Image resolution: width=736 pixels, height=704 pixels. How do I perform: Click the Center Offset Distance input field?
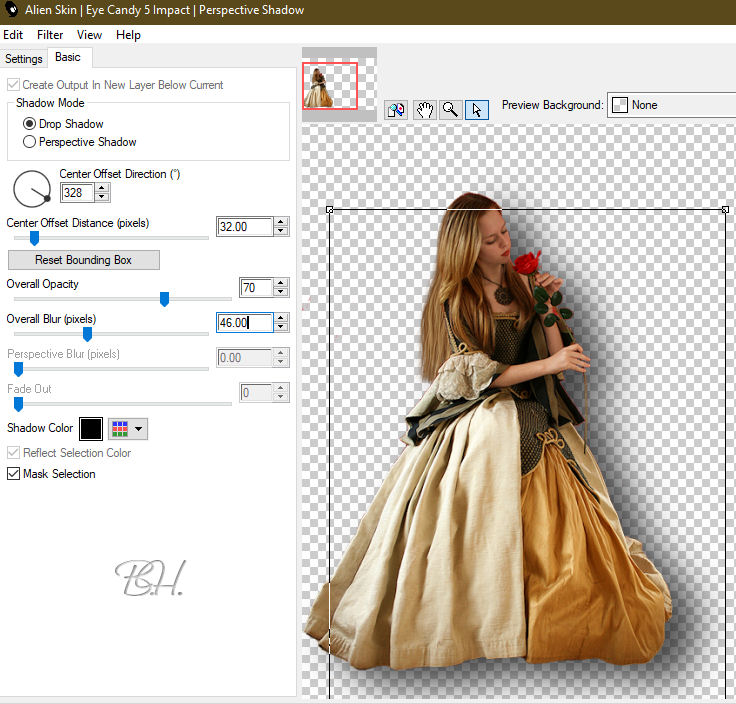point(243,227)
